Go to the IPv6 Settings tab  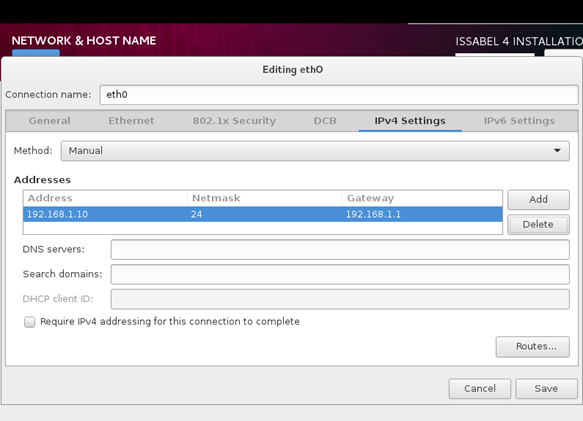coord(519,120)
